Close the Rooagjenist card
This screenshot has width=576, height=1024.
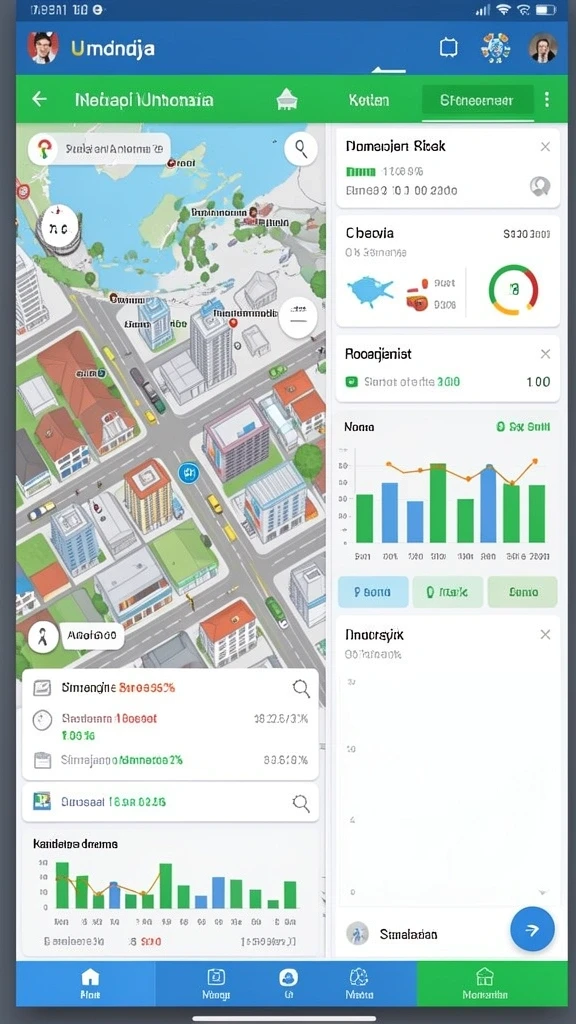point(545,354)
